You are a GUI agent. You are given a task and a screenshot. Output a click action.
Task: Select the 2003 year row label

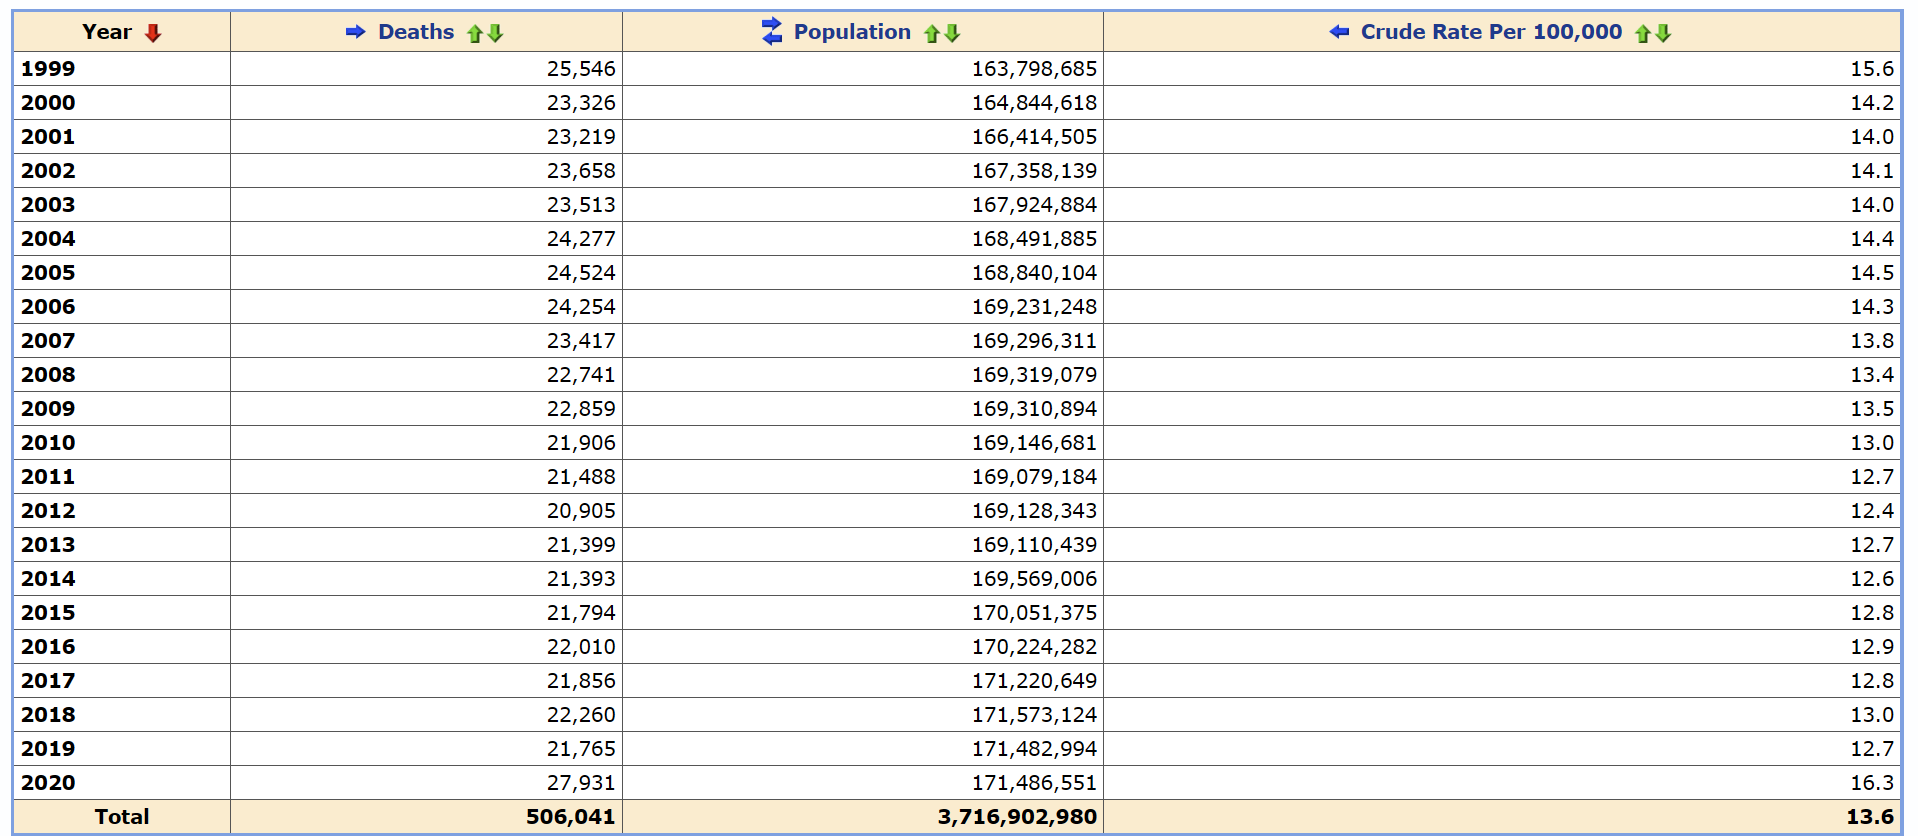(48, 205)
